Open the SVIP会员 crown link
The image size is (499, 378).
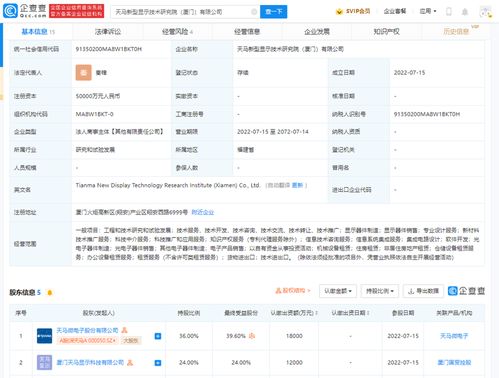(x=353, y=11)
